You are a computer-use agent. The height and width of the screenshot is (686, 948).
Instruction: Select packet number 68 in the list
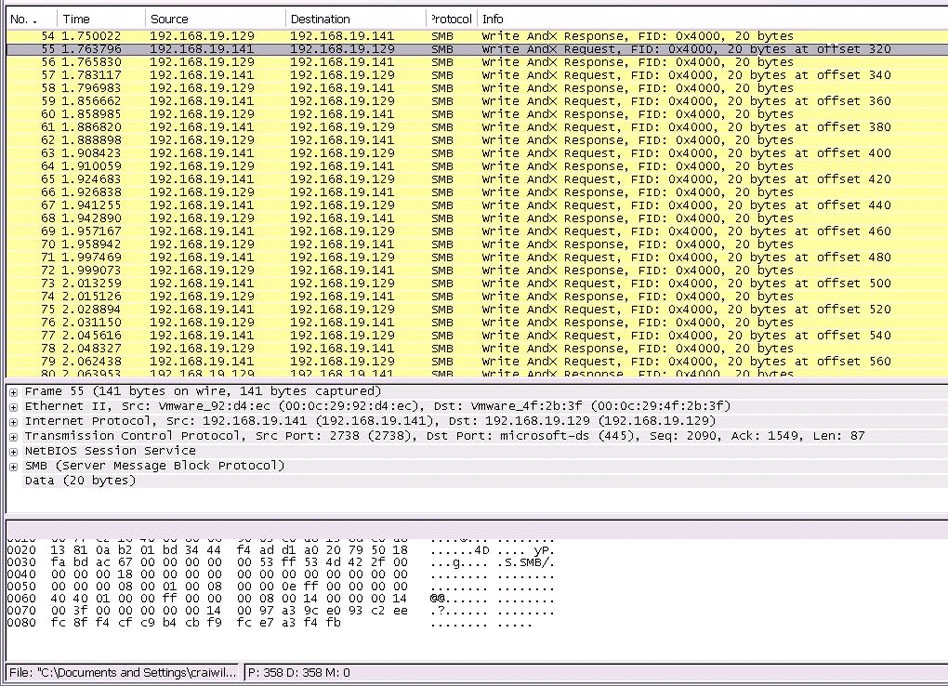coord(477,218)
